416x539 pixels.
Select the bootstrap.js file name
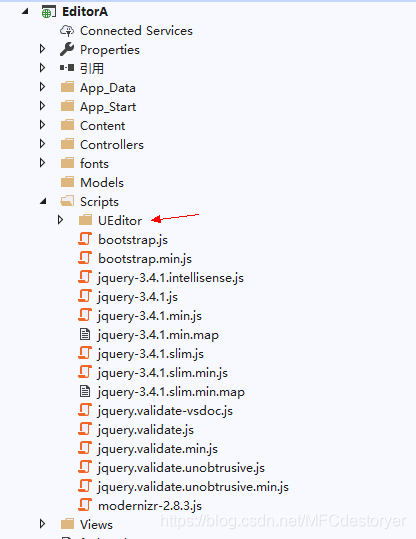tap(133, 240)
